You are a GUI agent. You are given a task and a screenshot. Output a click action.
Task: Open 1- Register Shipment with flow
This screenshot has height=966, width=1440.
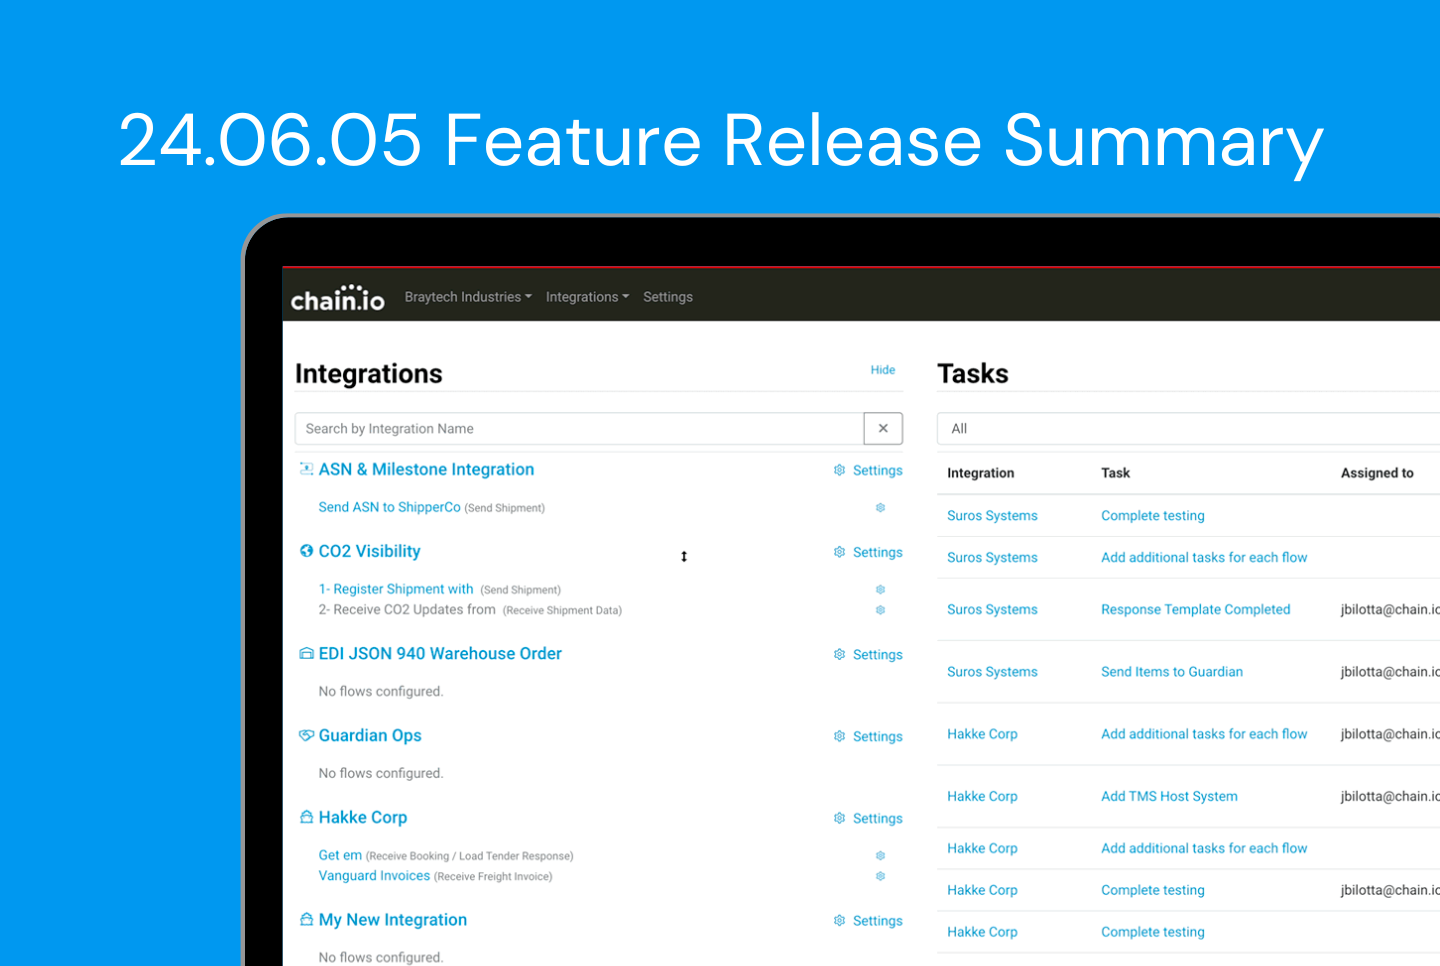point(396,590)
